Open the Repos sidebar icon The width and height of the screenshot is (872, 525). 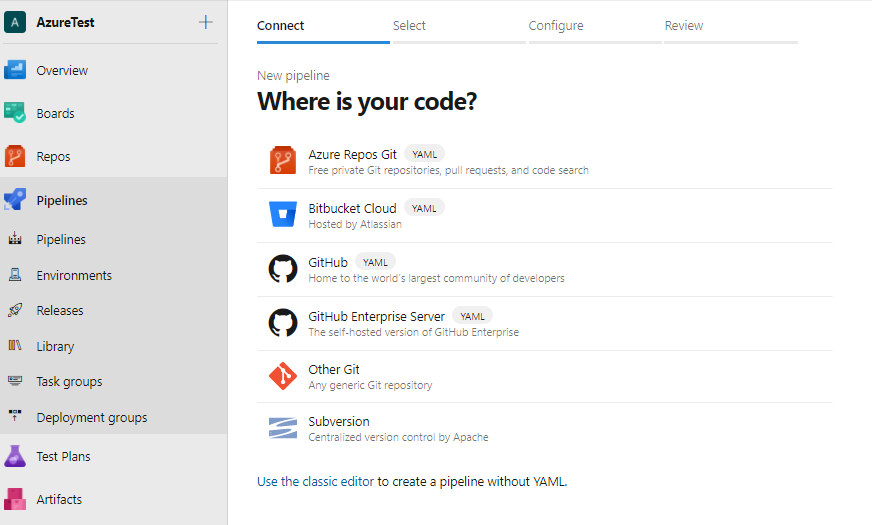point(15,156)
